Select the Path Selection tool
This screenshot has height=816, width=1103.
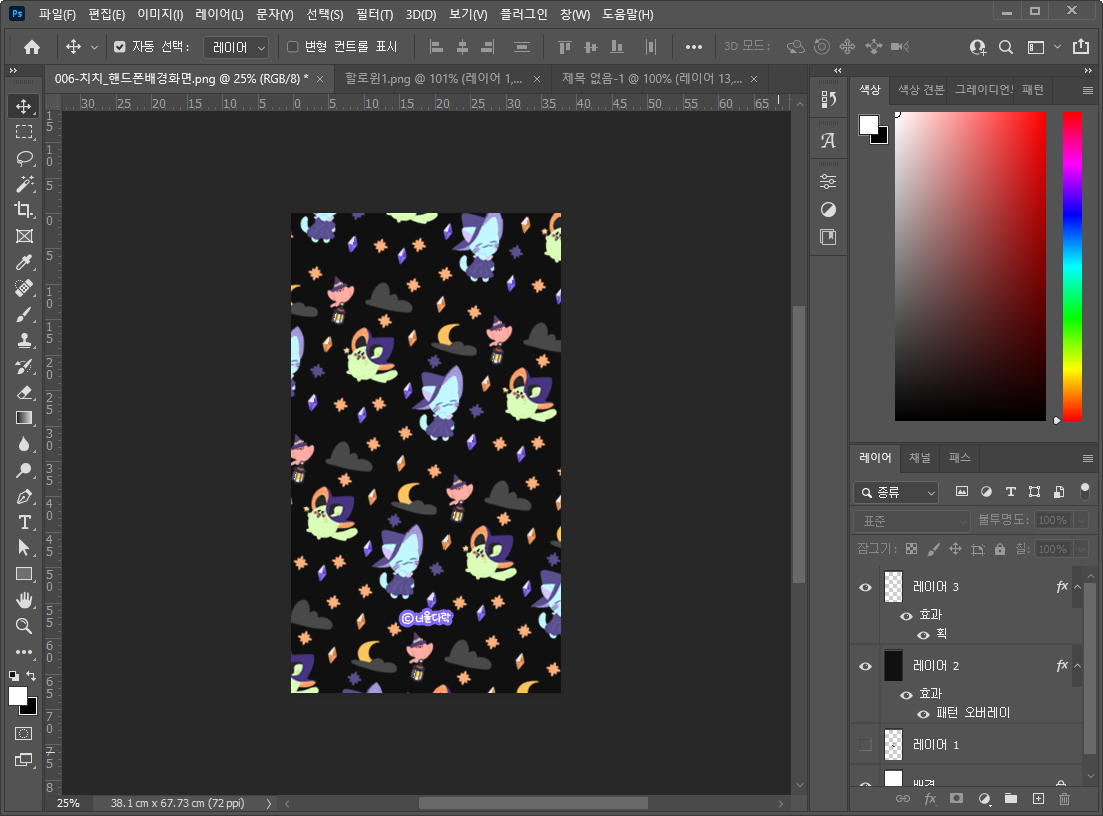pos(24,548)
